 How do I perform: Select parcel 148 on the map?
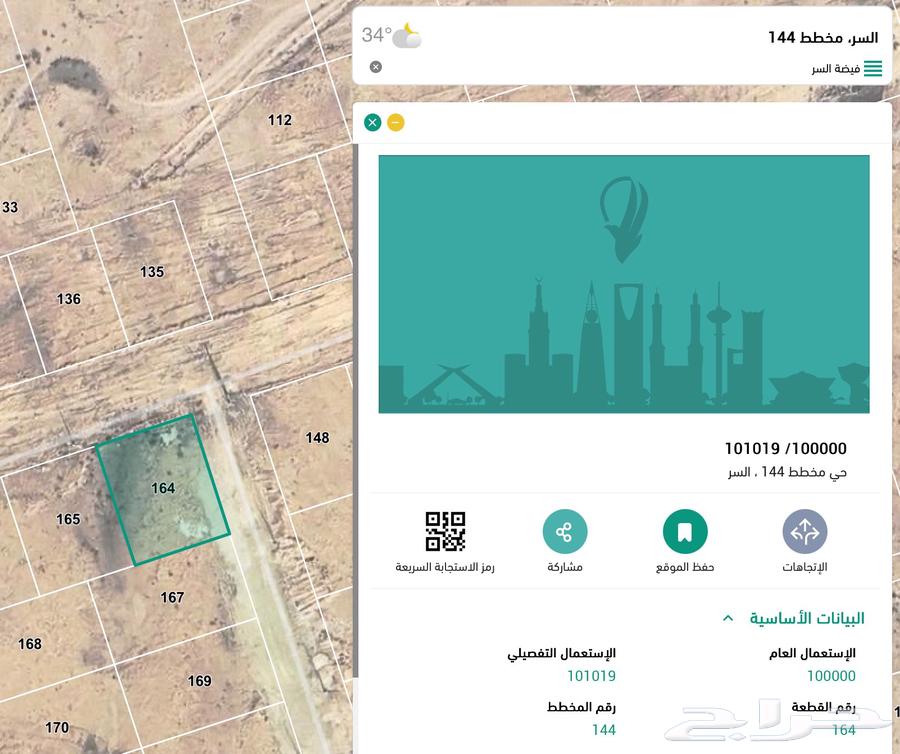pos(317,438)
